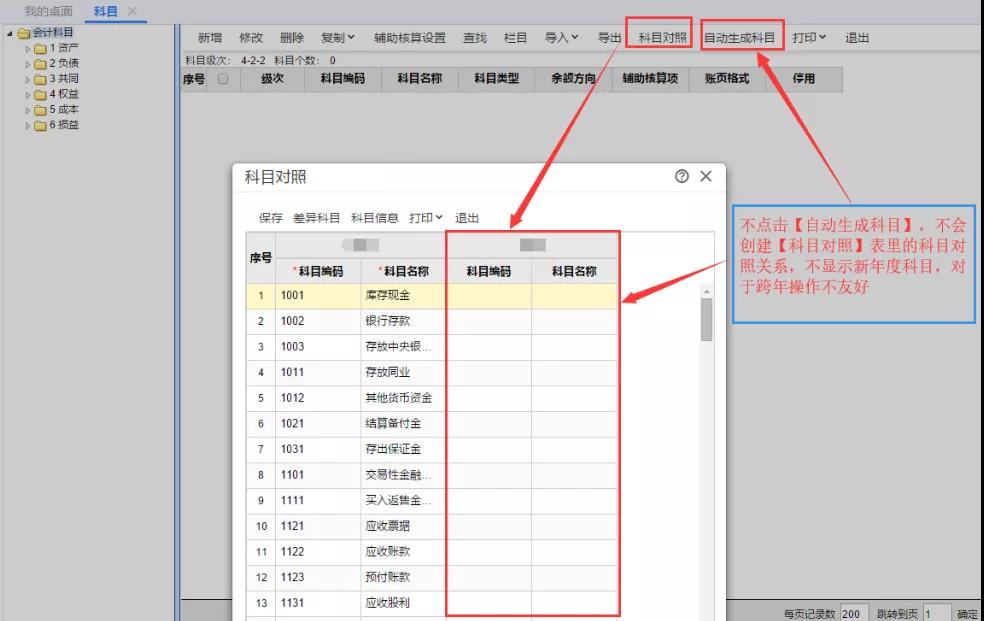Click 保存 in 科目对照 dialog
Screen dimensions: 984x621
pyautogui.click(x=270, y=218)
